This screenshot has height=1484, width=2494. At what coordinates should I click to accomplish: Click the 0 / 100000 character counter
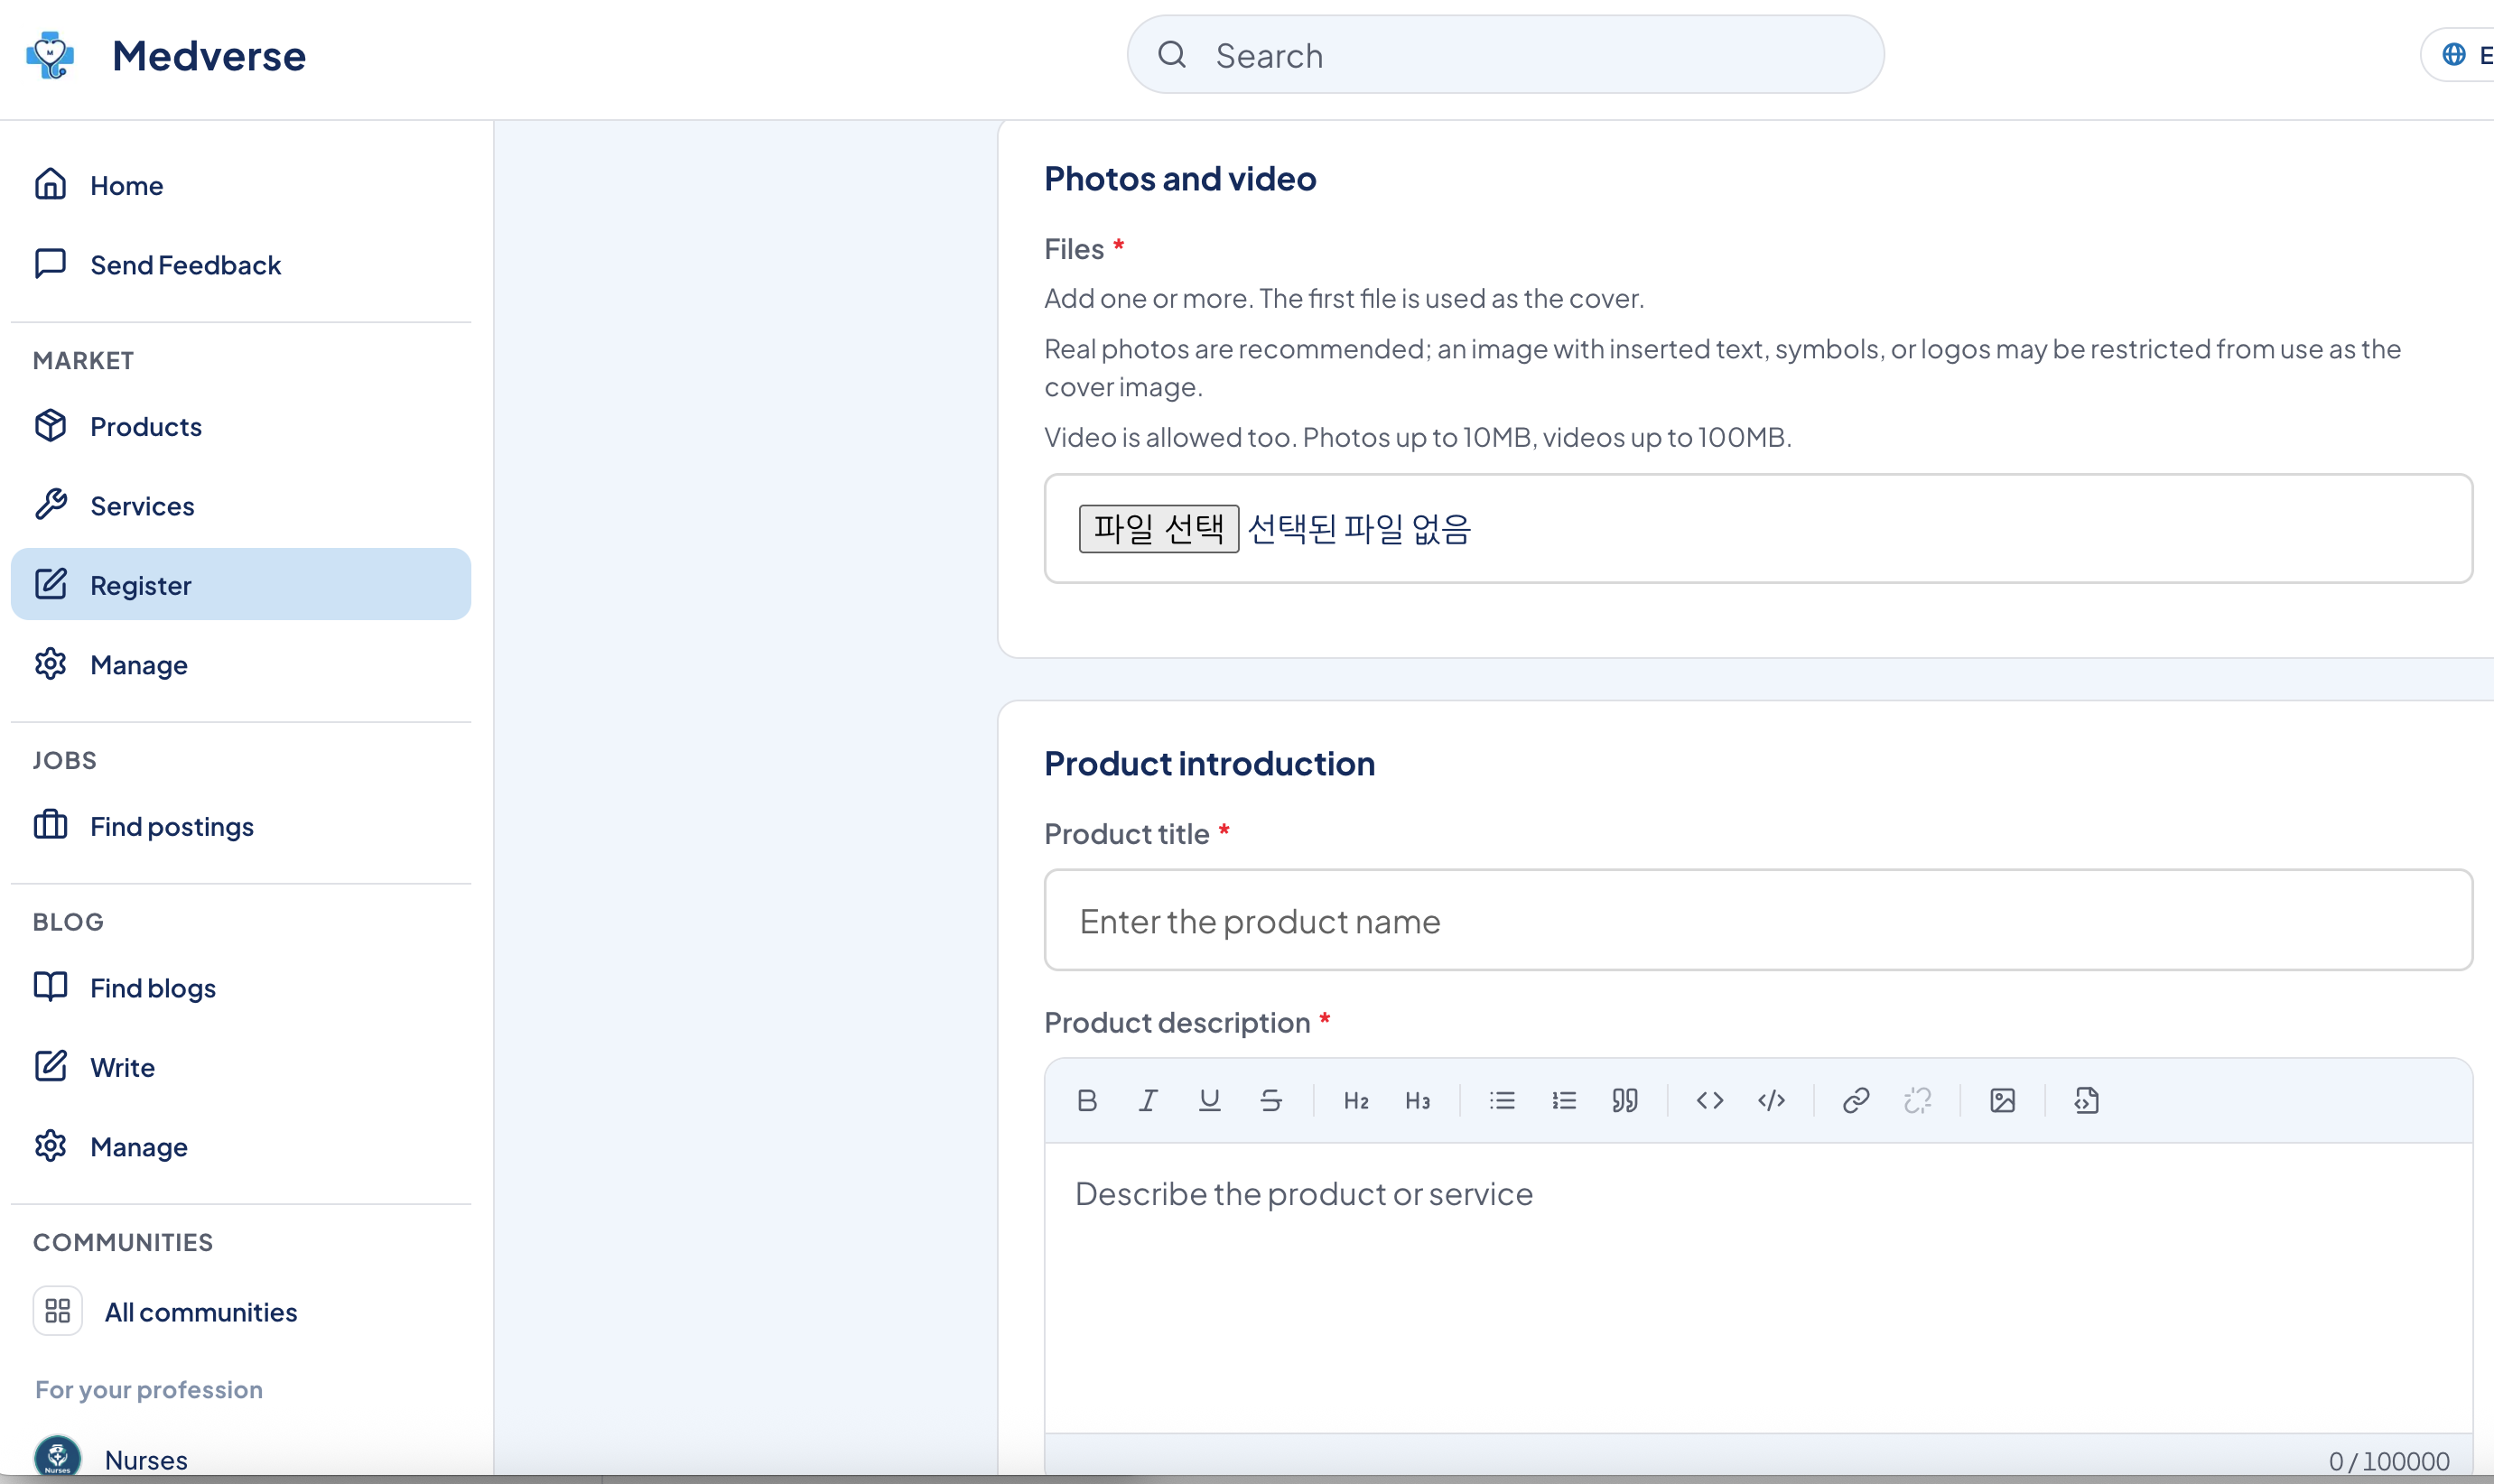[x=2389, y=1461]
